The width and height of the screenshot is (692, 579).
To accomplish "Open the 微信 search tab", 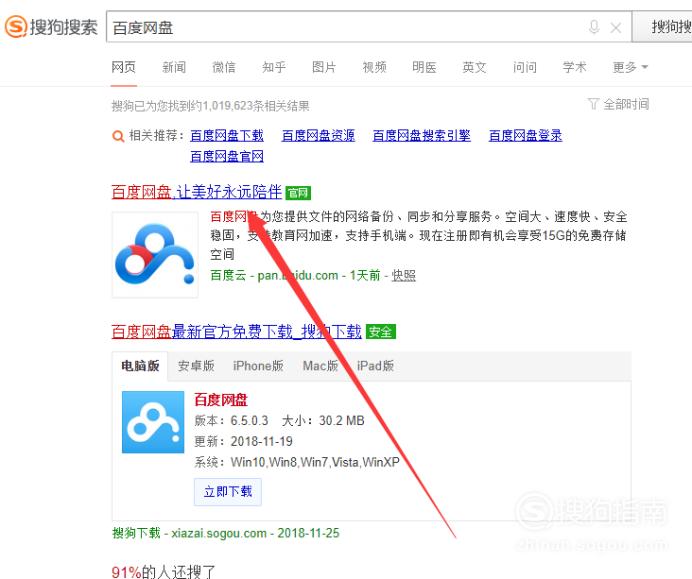I will click(x=224, y=68).
